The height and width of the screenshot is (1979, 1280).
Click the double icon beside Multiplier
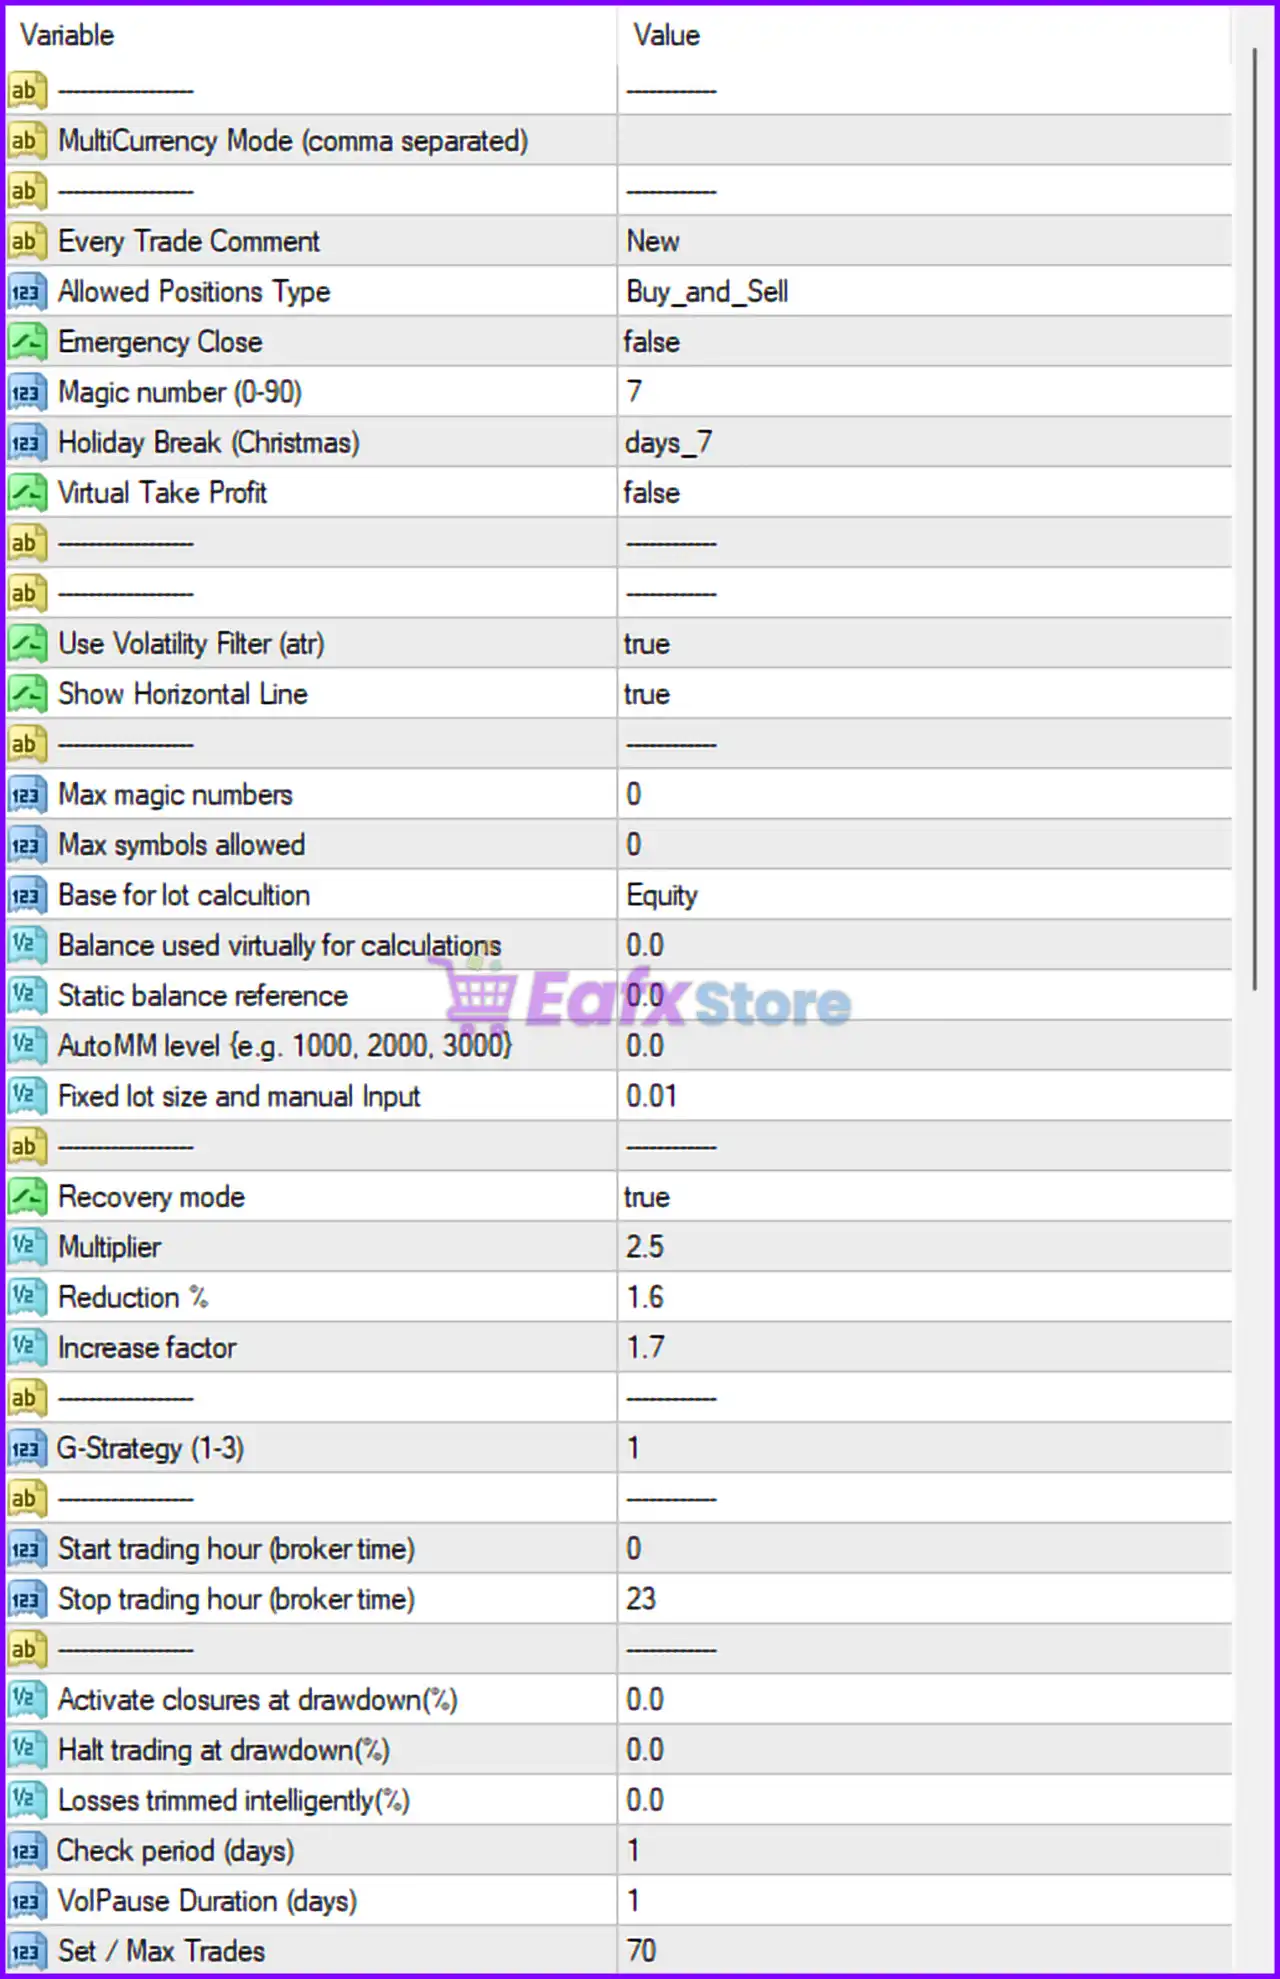27,1247
